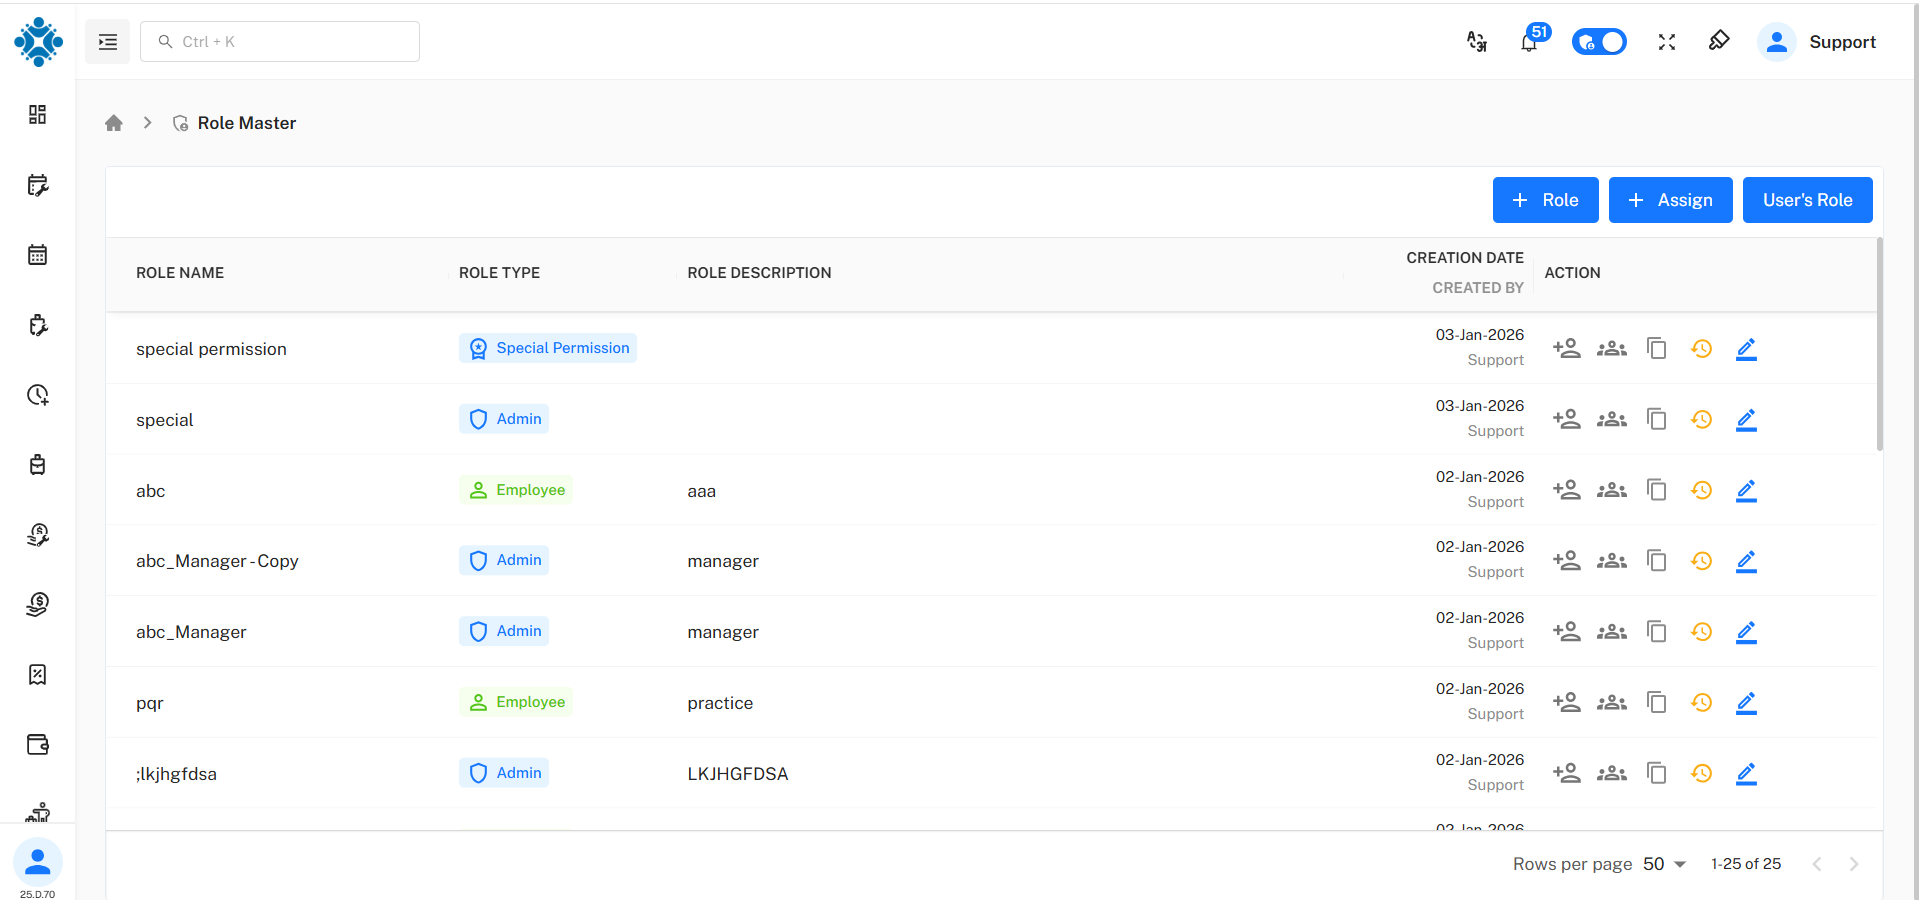
Task: Open the User's Role button
Action: (x=1807, y=200)
